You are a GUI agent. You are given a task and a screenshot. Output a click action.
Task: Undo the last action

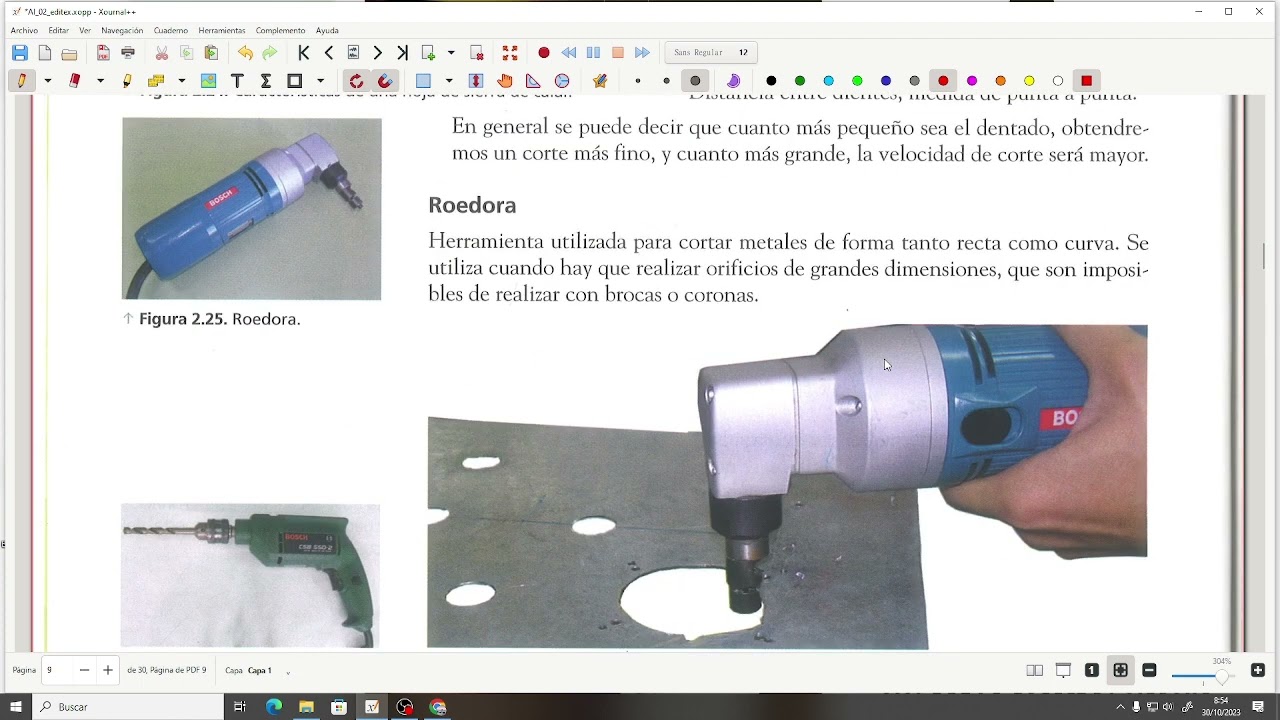tap(245, 53)
